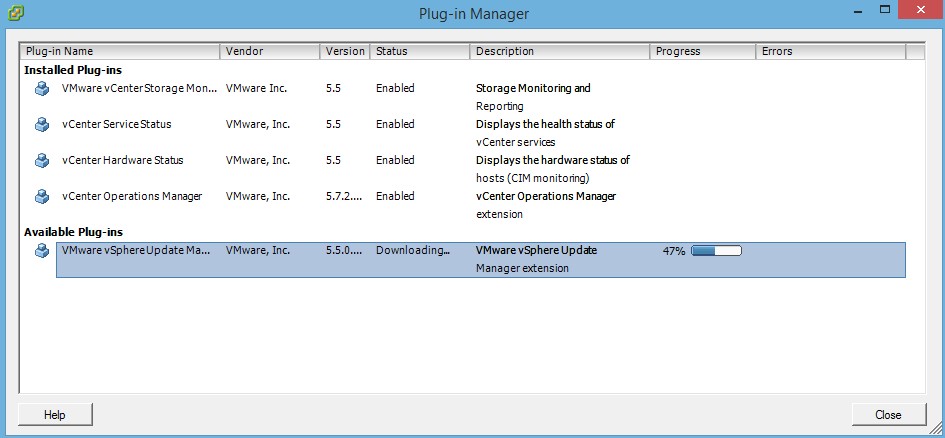Screen dimensions: 945x438
Task: Sort by the Status column header
Action: click(x=420, y=52)
